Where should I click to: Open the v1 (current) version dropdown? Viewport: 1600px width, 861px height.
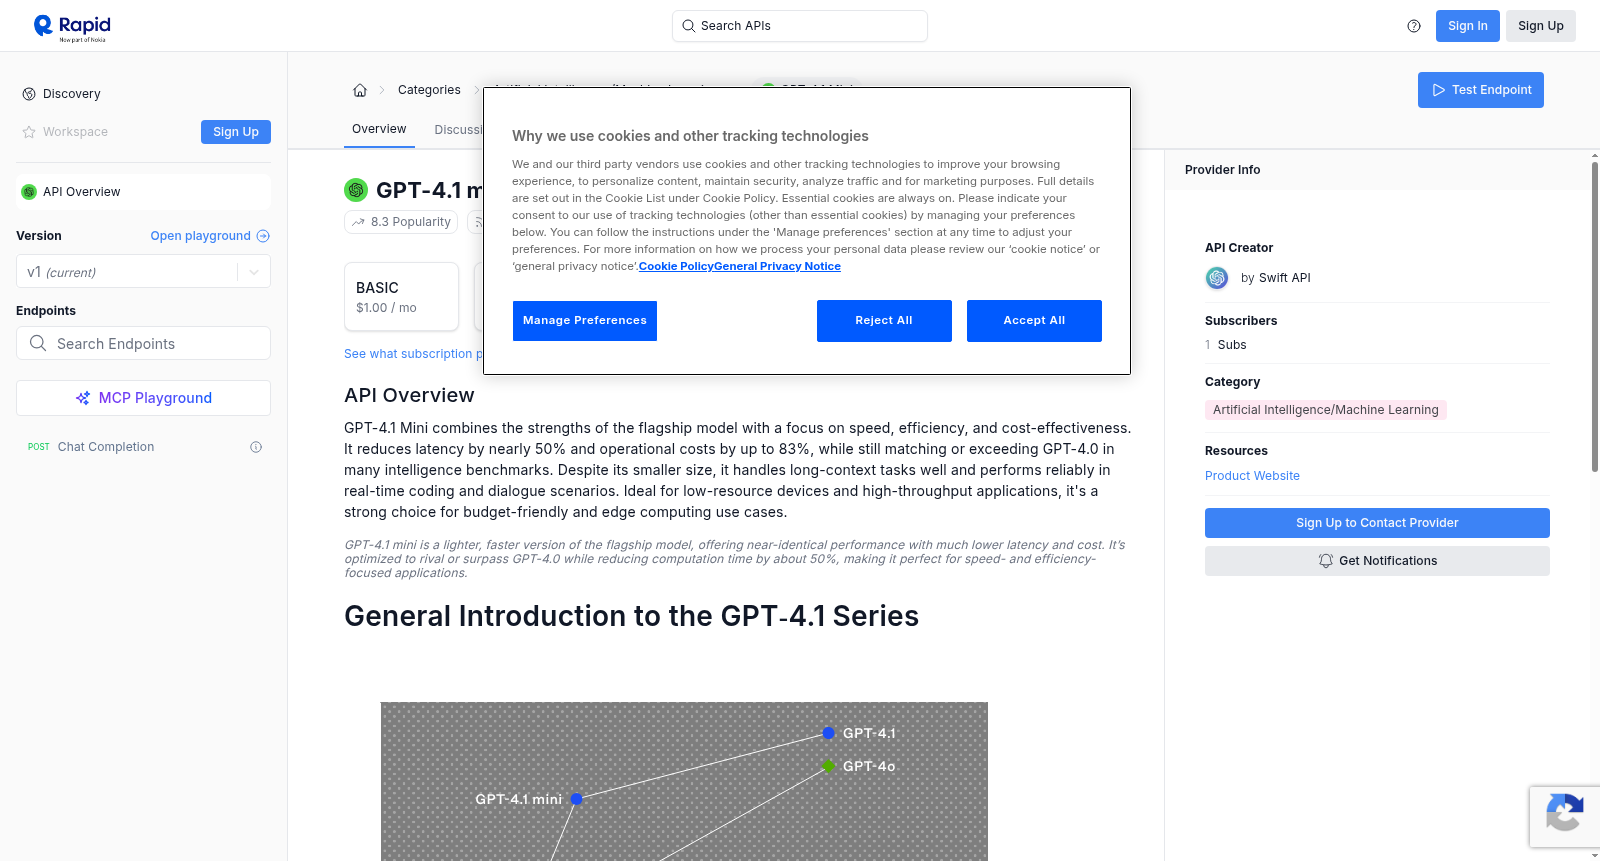pos(143,272)
